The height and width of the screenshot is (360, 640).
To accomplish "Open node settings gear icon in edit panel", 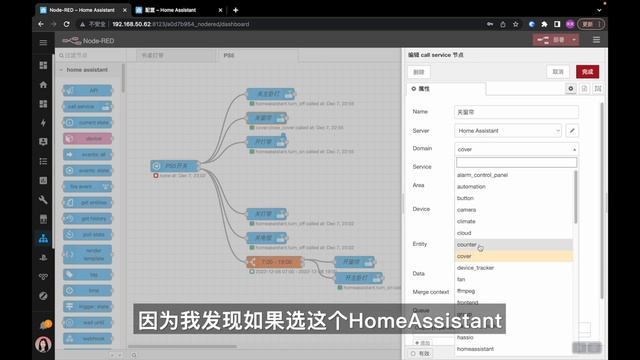I will (571, 89).
